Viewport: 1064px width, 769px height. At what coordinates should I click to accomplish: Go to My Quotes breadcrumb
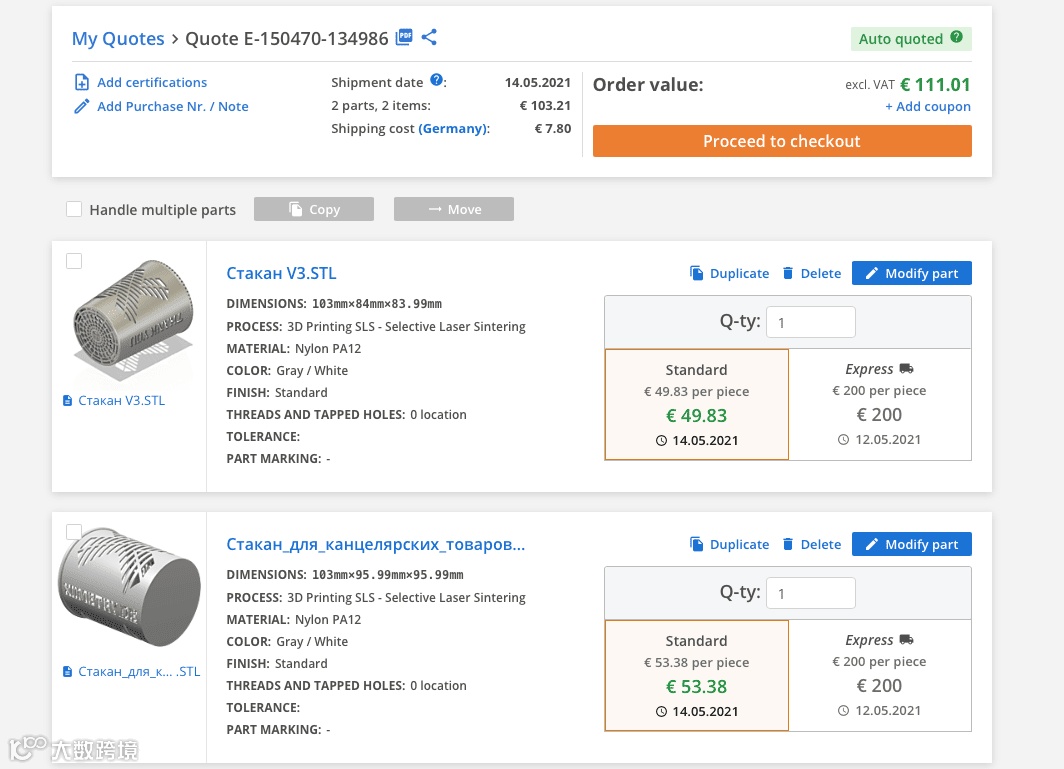click(118, 39)
